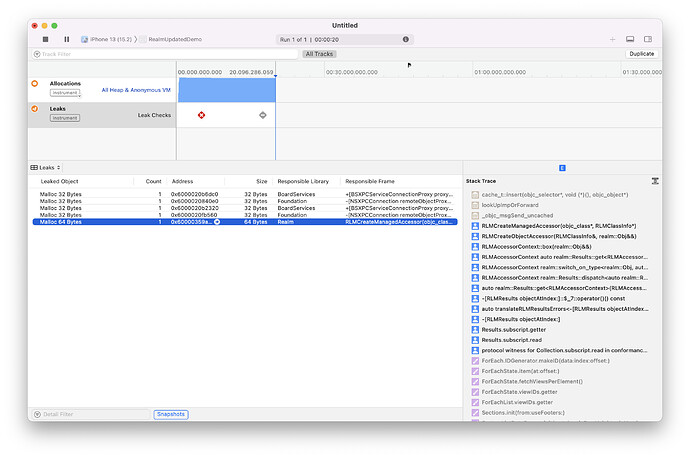
Task: Click the Snapshots button
Action: (x=171, y=414)
